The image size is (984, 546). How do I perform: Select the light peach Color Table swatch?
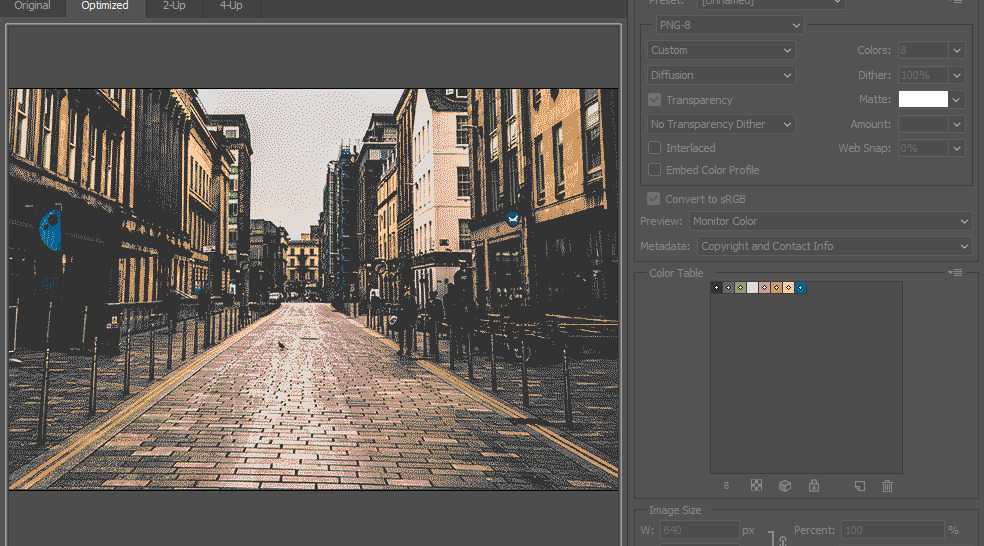click(x=788, y=287)
